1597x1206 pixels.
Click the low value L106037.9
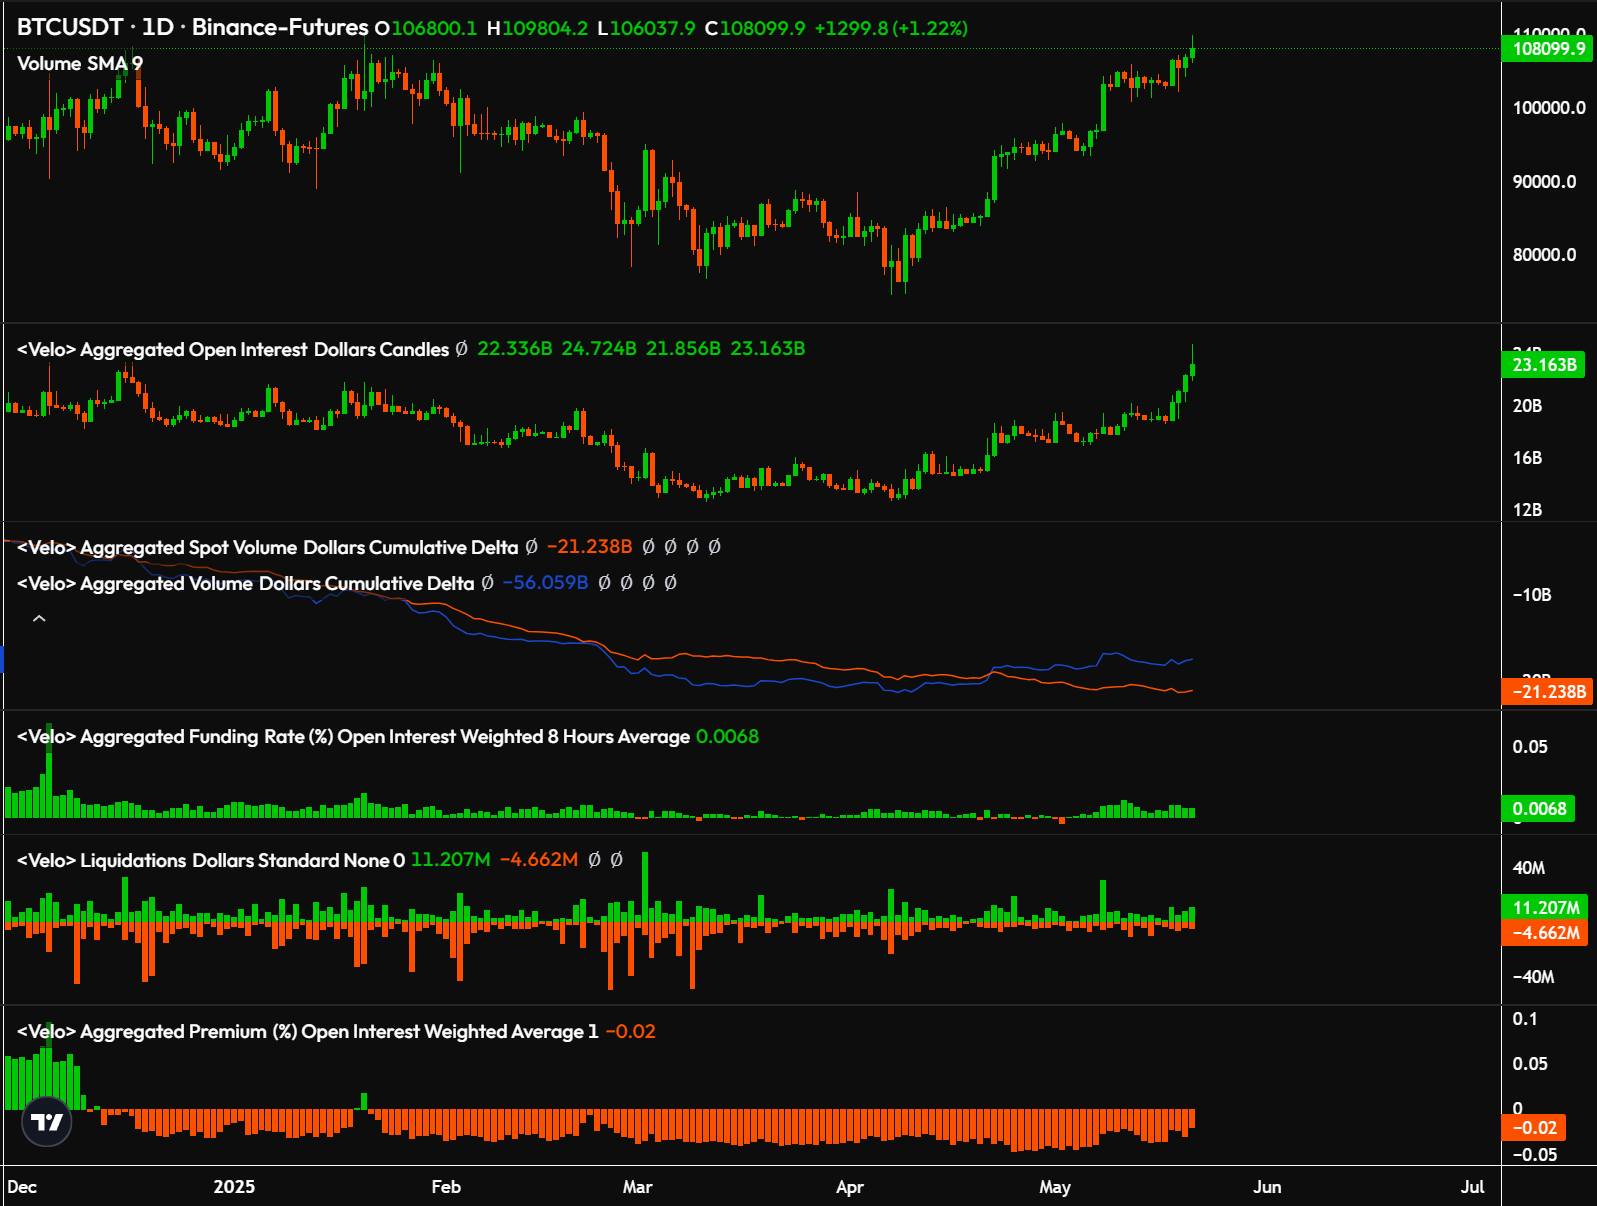click(x=646, y=28)
